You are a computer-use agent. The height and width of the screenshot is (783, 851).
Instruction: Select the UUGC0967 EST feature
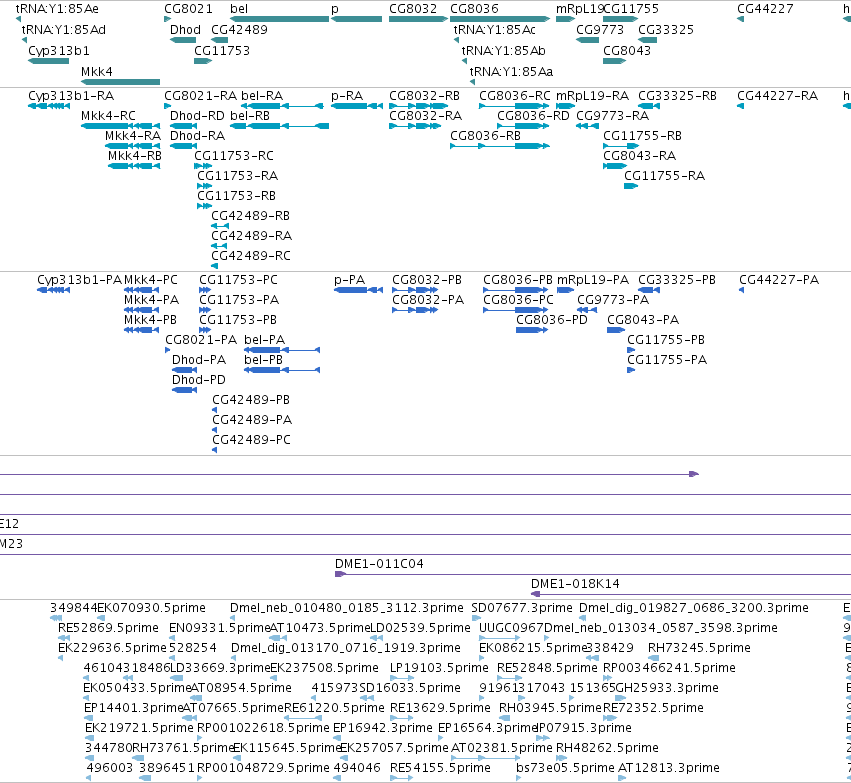click(x=500, y=638)
